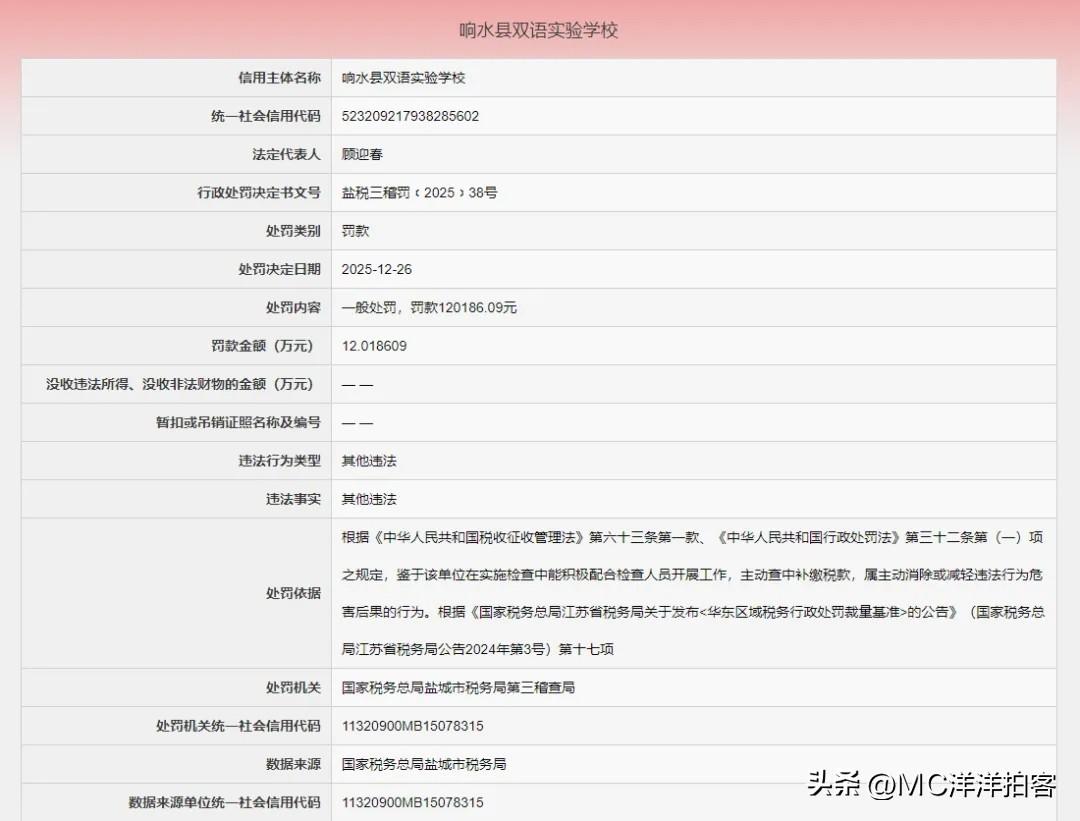Click the credit code 523209217938285602
This screenshot has height=821, width=1080.
[x=410, y=116]
